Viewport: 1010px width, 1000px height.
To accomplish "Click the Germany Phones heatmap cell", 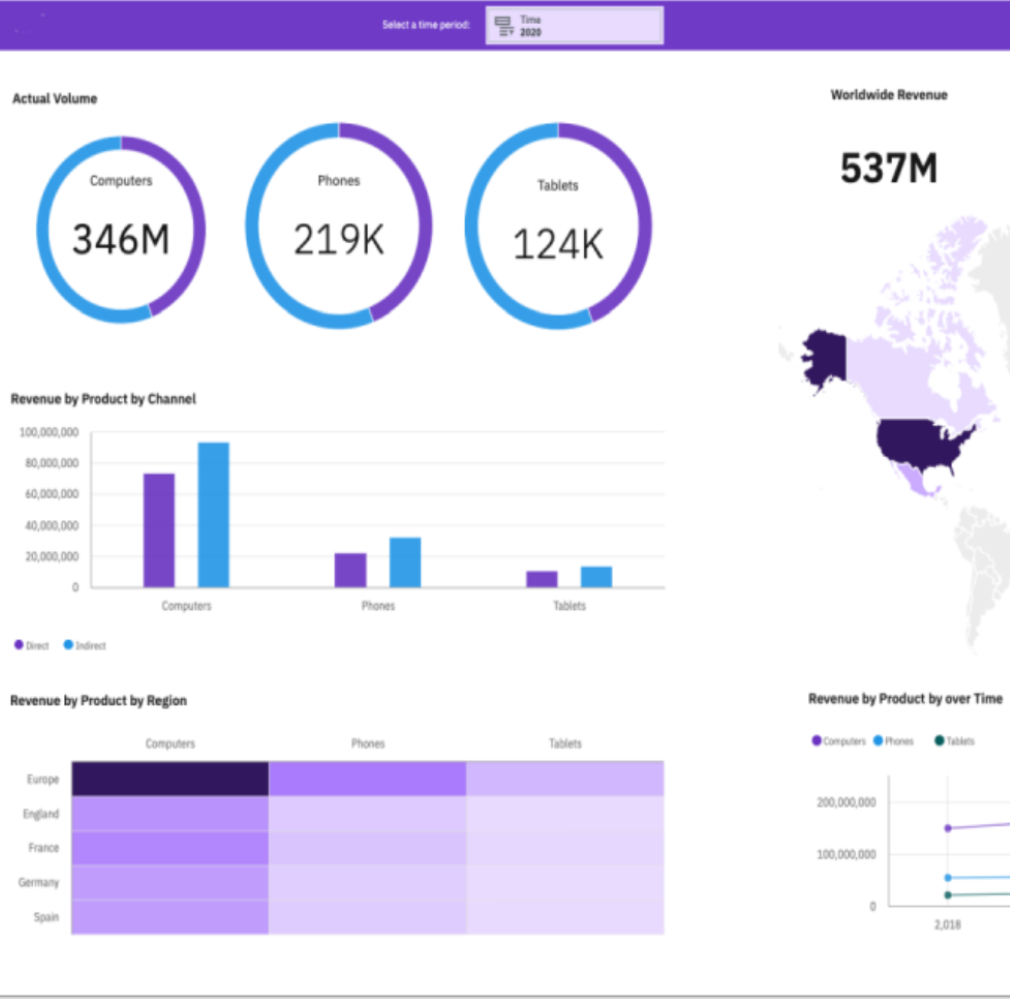I will pyautogui.click(x=367, y=882).
